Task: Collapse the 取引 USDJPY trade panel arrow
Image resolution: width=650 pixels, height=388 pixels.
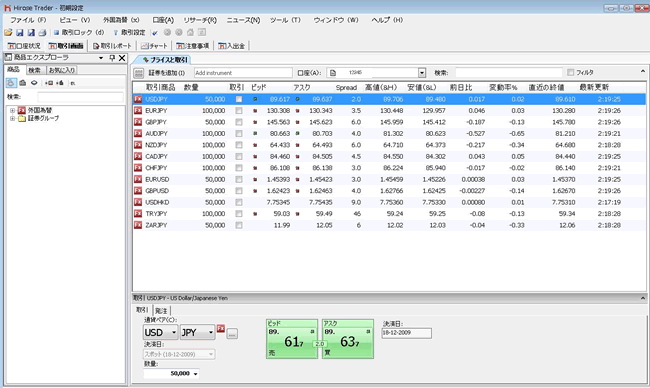Action: 643,298
